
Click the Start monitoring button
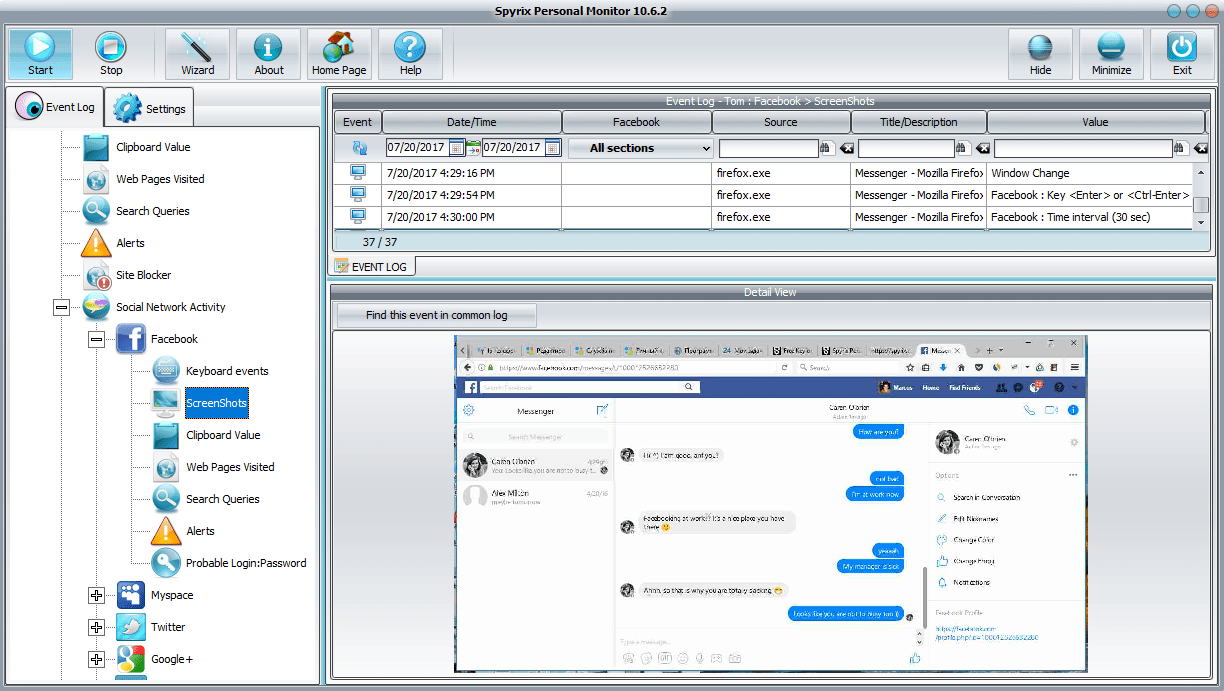pyautogui.click(x=41, y=54)
